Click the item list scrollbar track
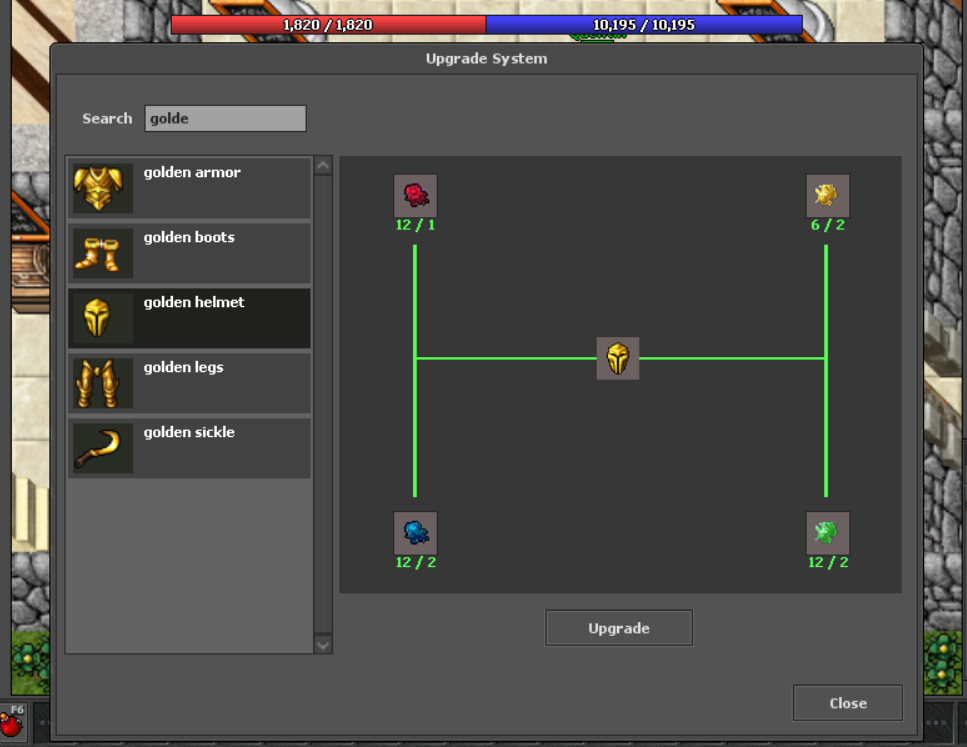 [x=323, y=405]
